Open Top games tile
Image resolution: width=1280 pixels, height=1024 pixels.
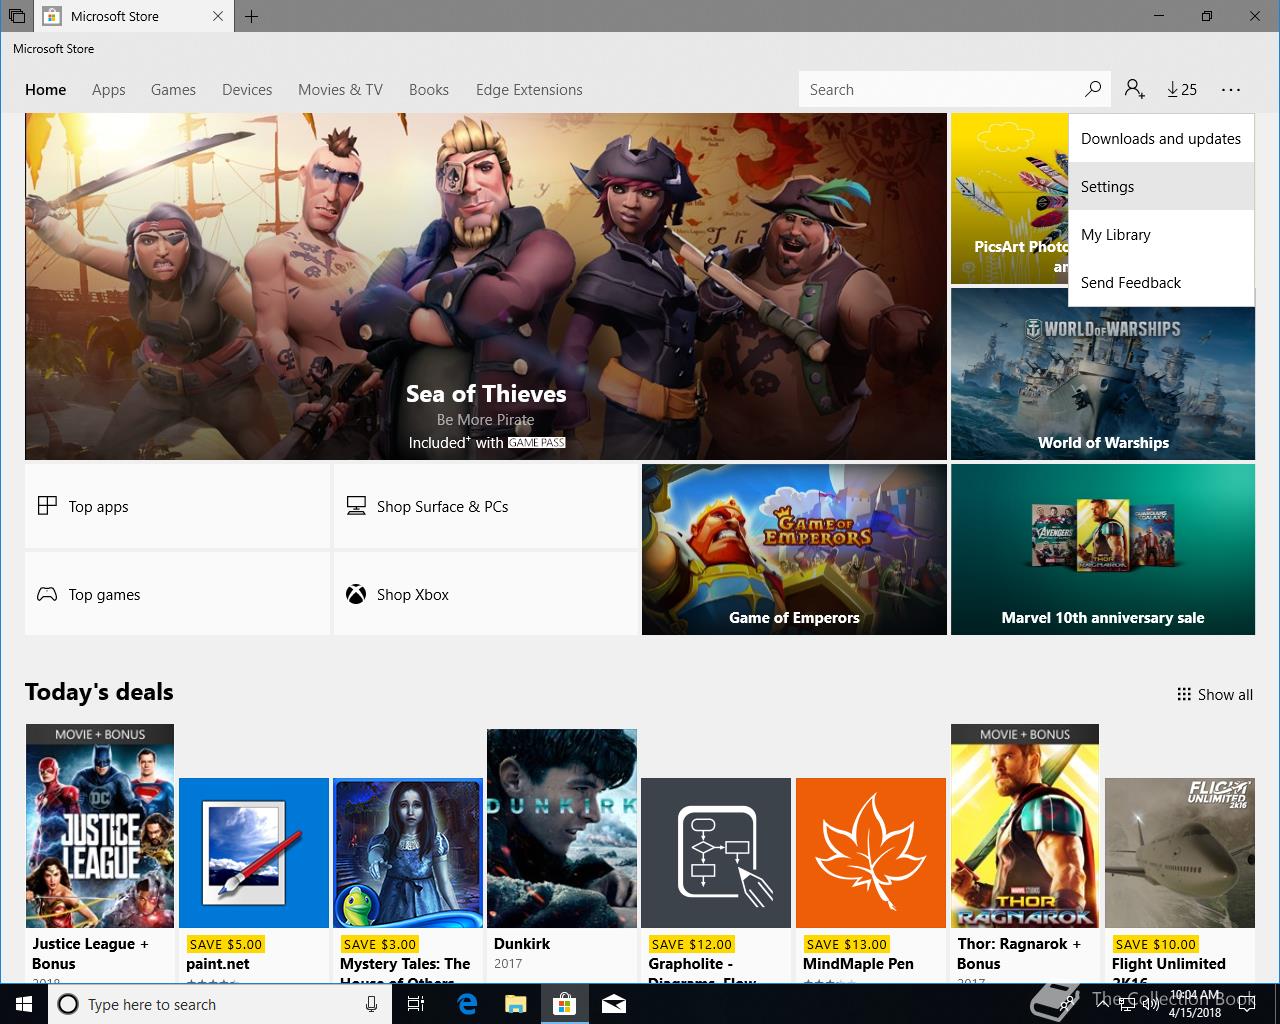(178, 594)
